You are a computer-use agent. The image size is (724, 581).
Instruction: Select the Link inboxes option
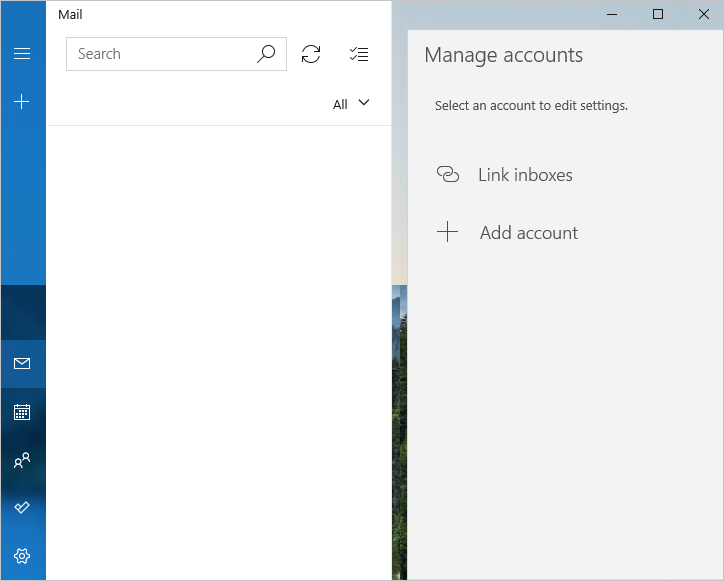coord(525,175)
